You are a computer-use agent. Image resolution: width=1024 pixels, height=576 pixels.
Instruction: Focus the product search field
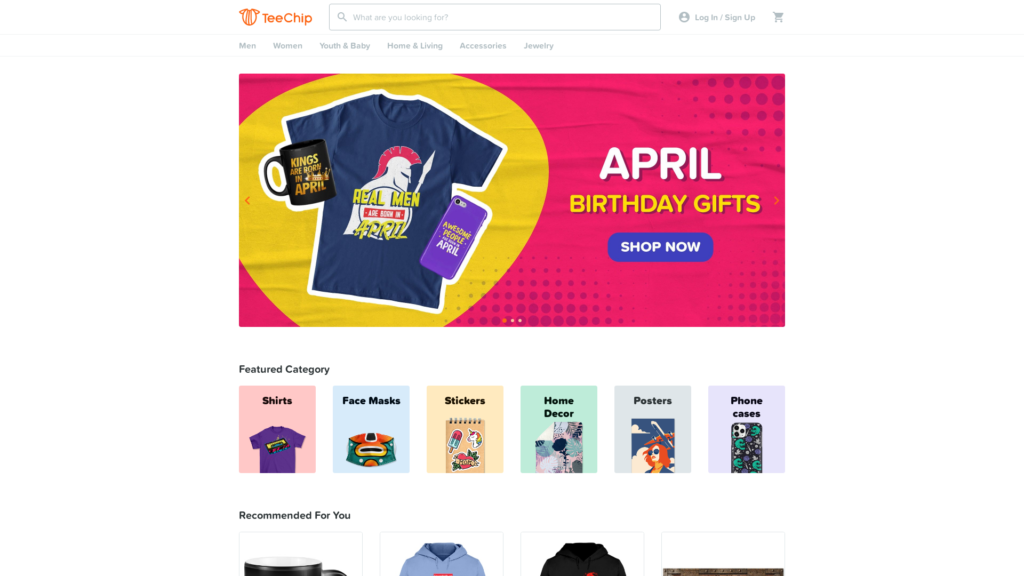494,17
